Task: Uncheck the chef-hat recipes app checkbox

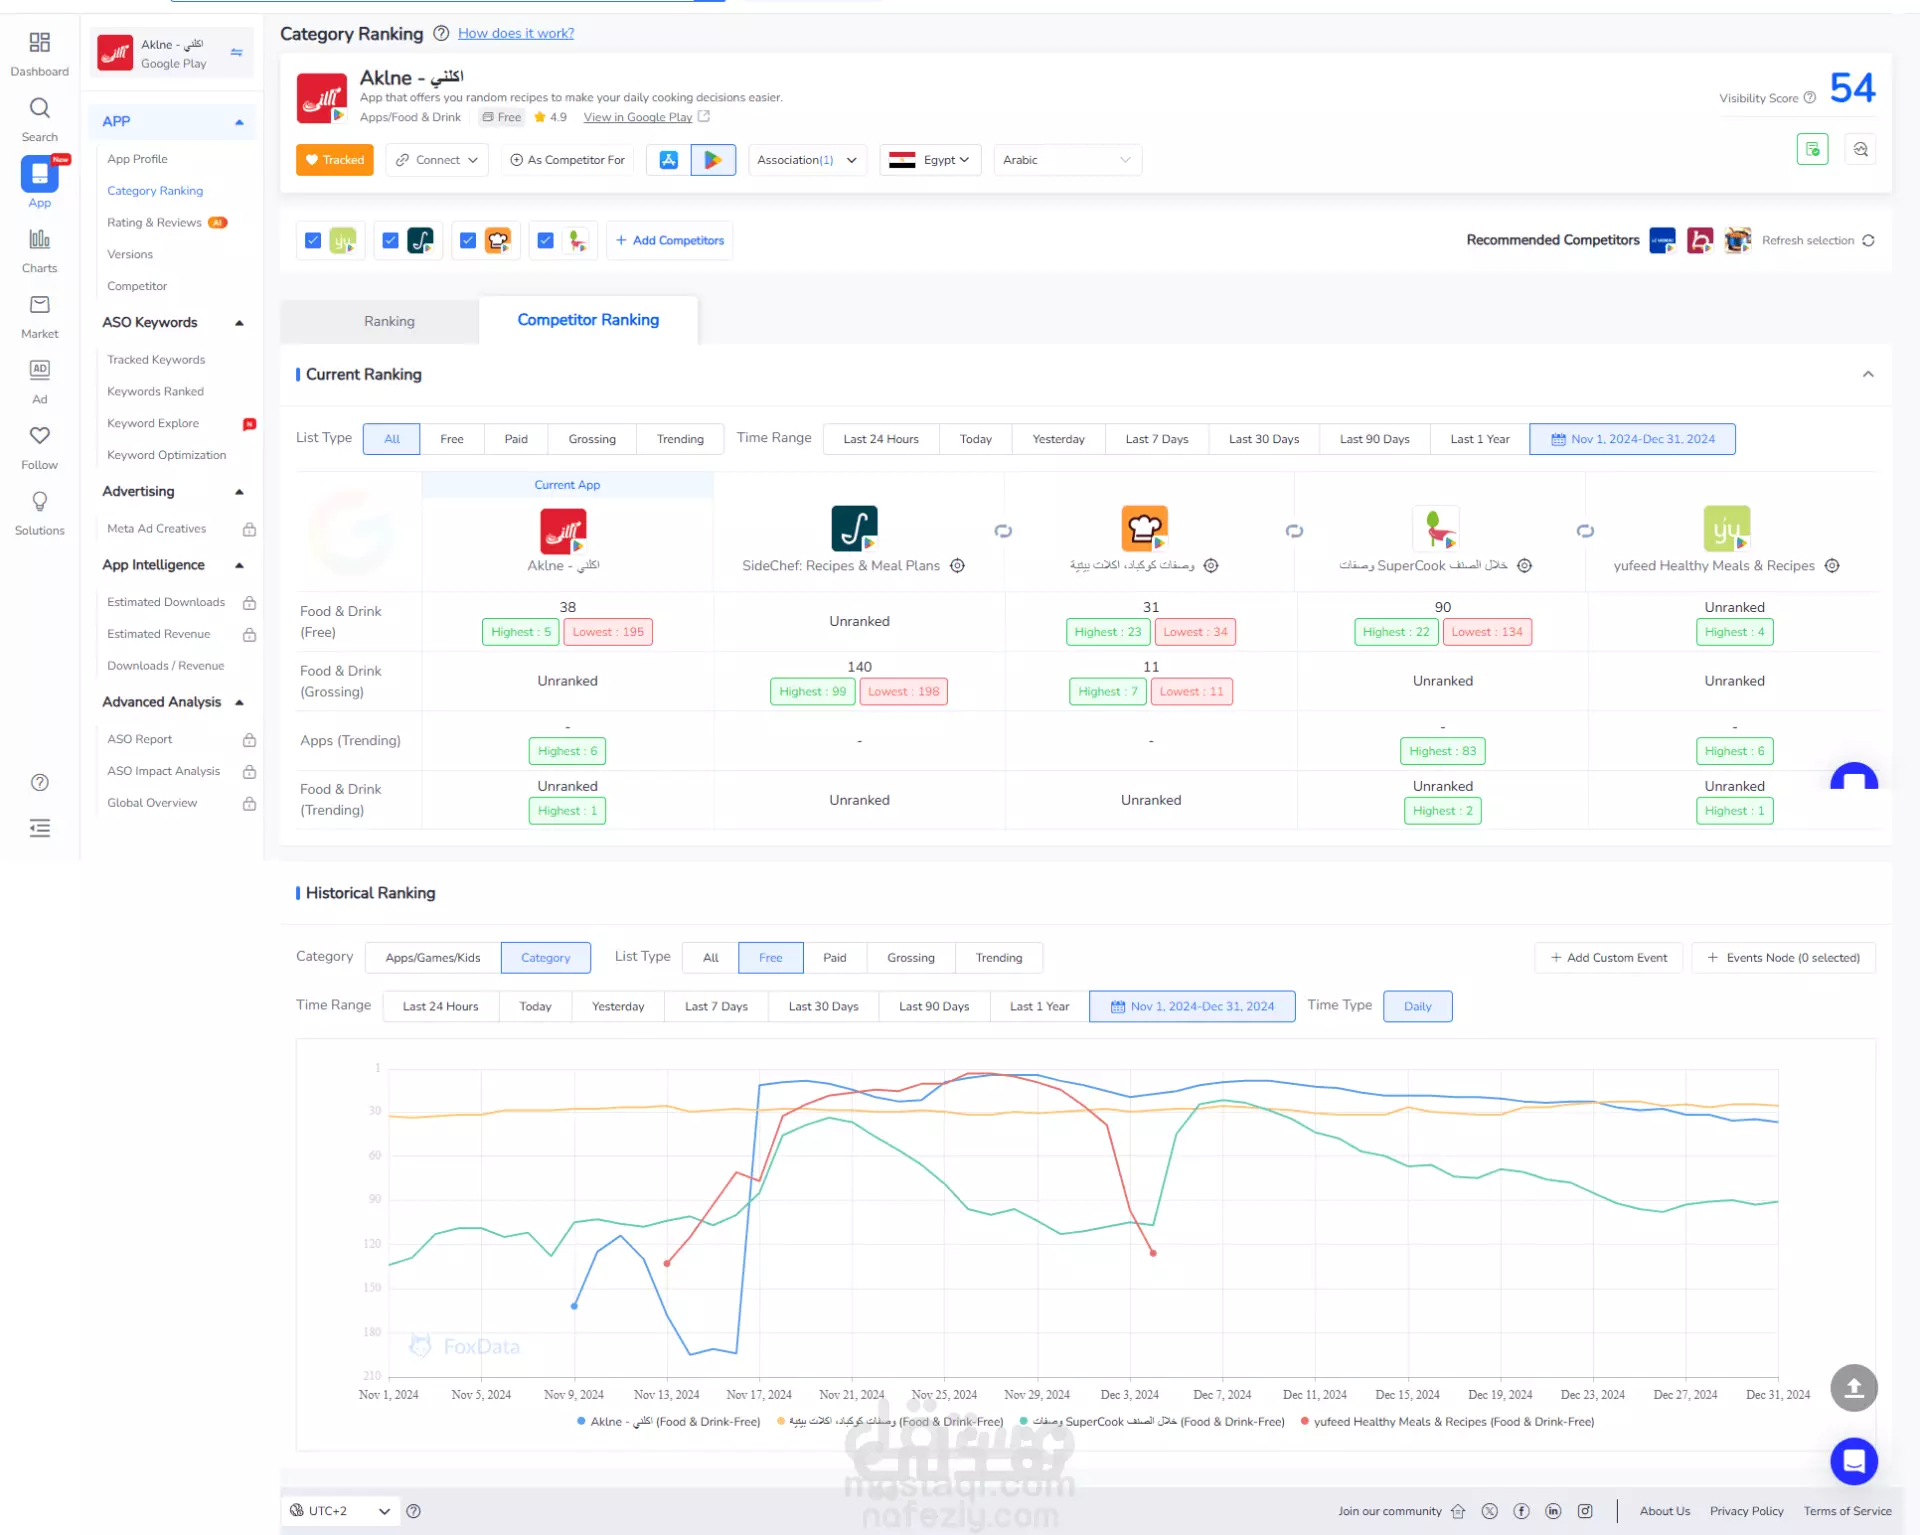Action: click(468, 240)
